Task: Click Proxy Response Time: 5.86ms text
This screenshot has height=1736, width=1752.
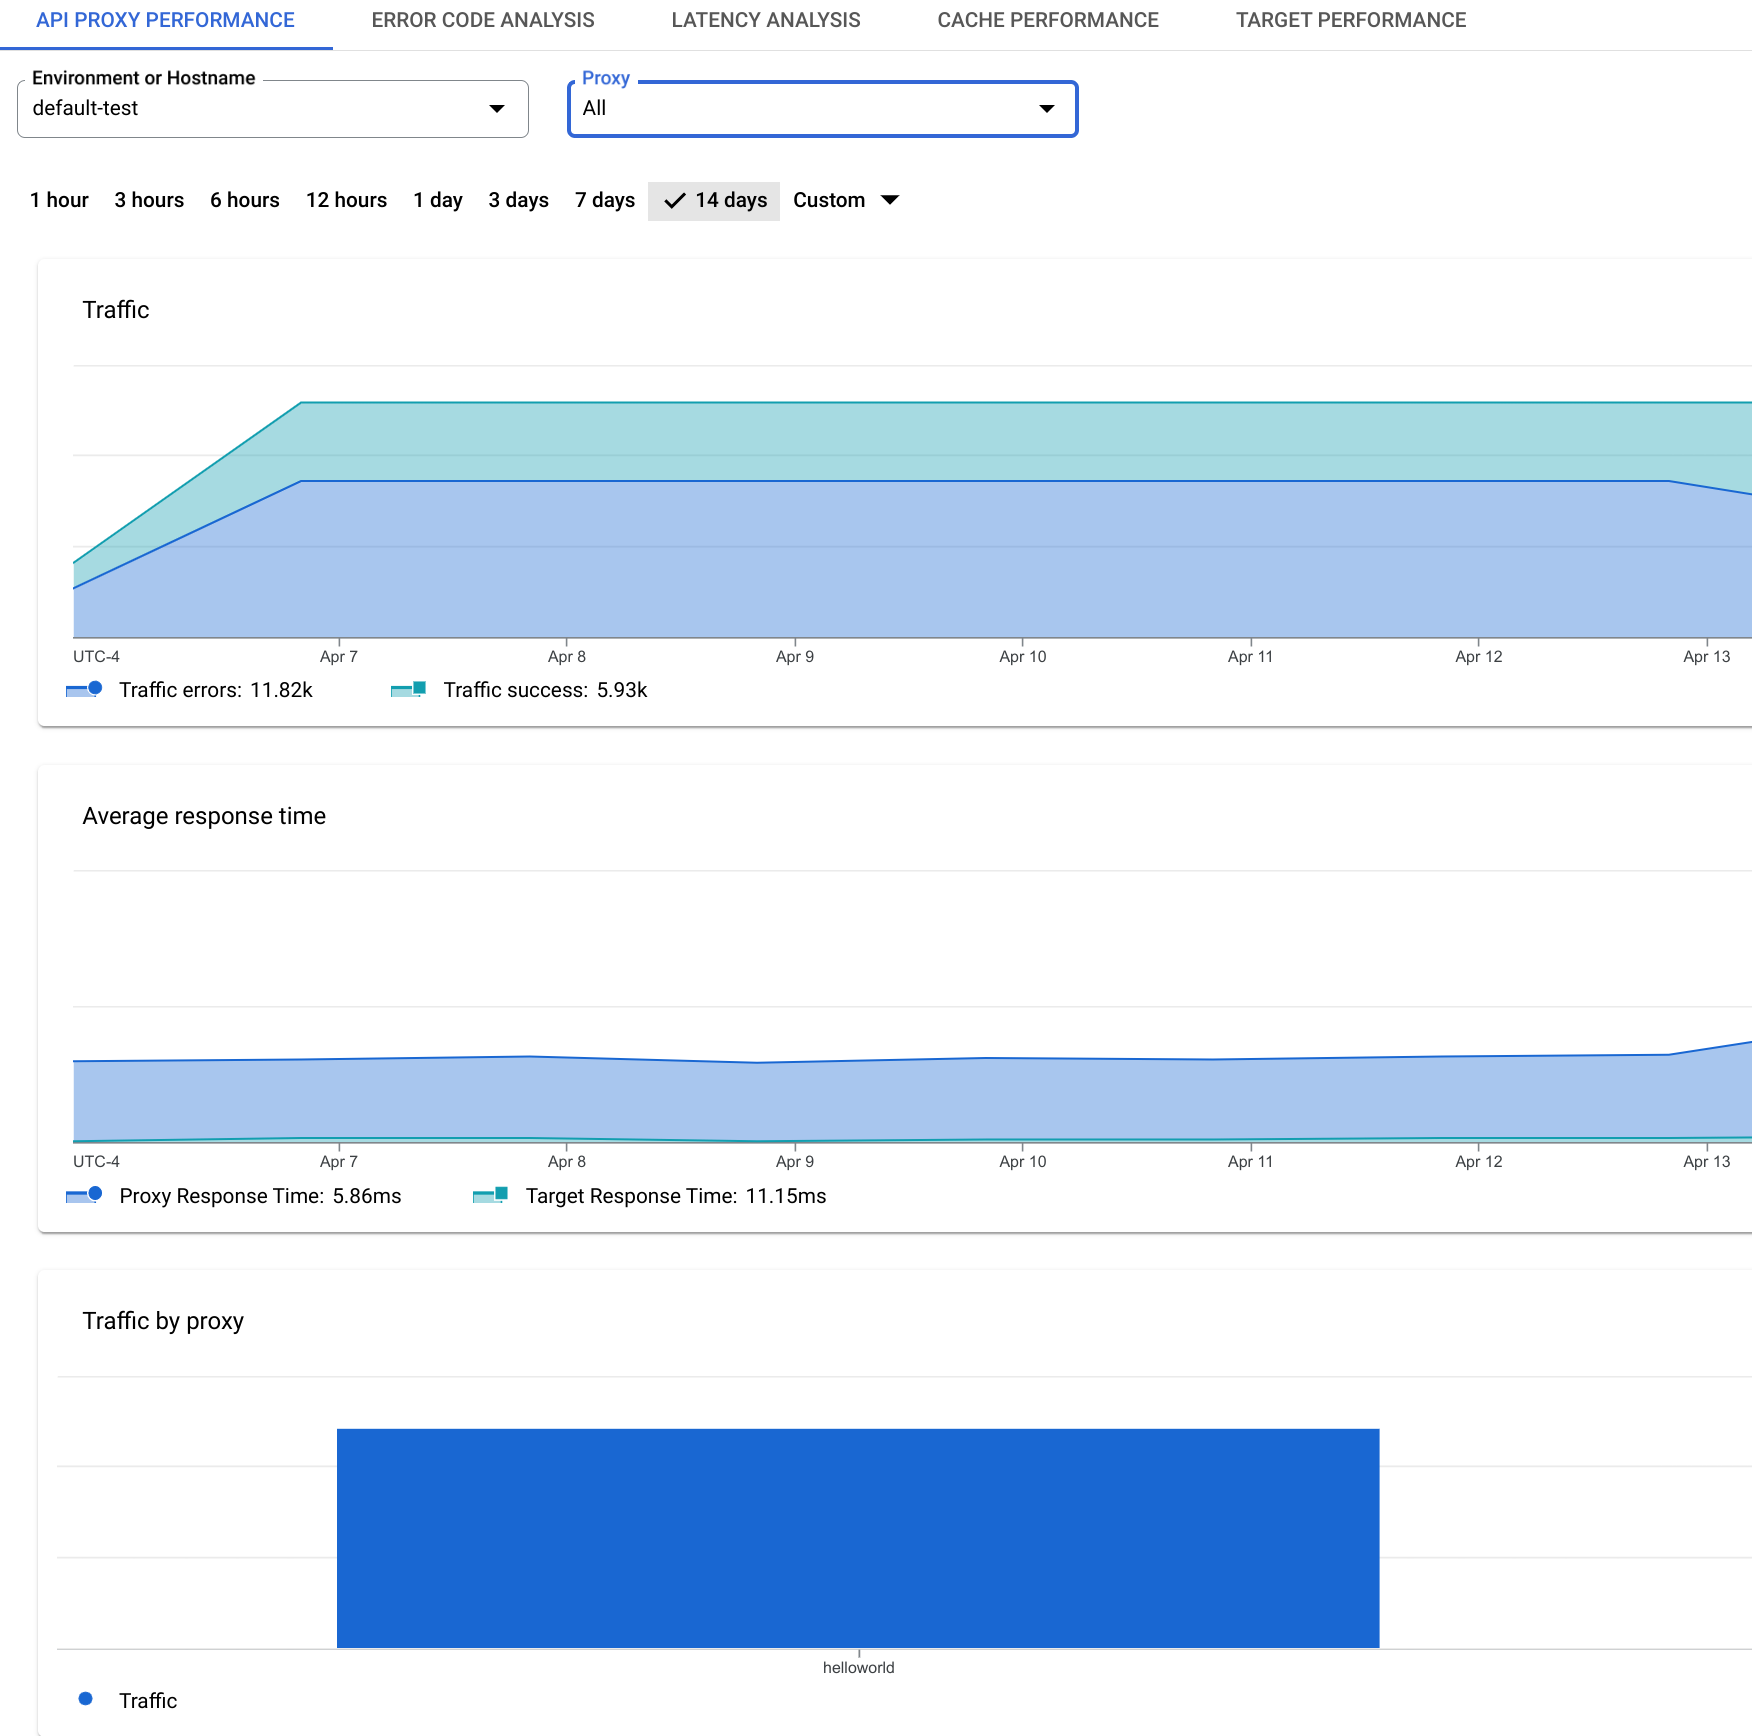Action: point(260,1196)
